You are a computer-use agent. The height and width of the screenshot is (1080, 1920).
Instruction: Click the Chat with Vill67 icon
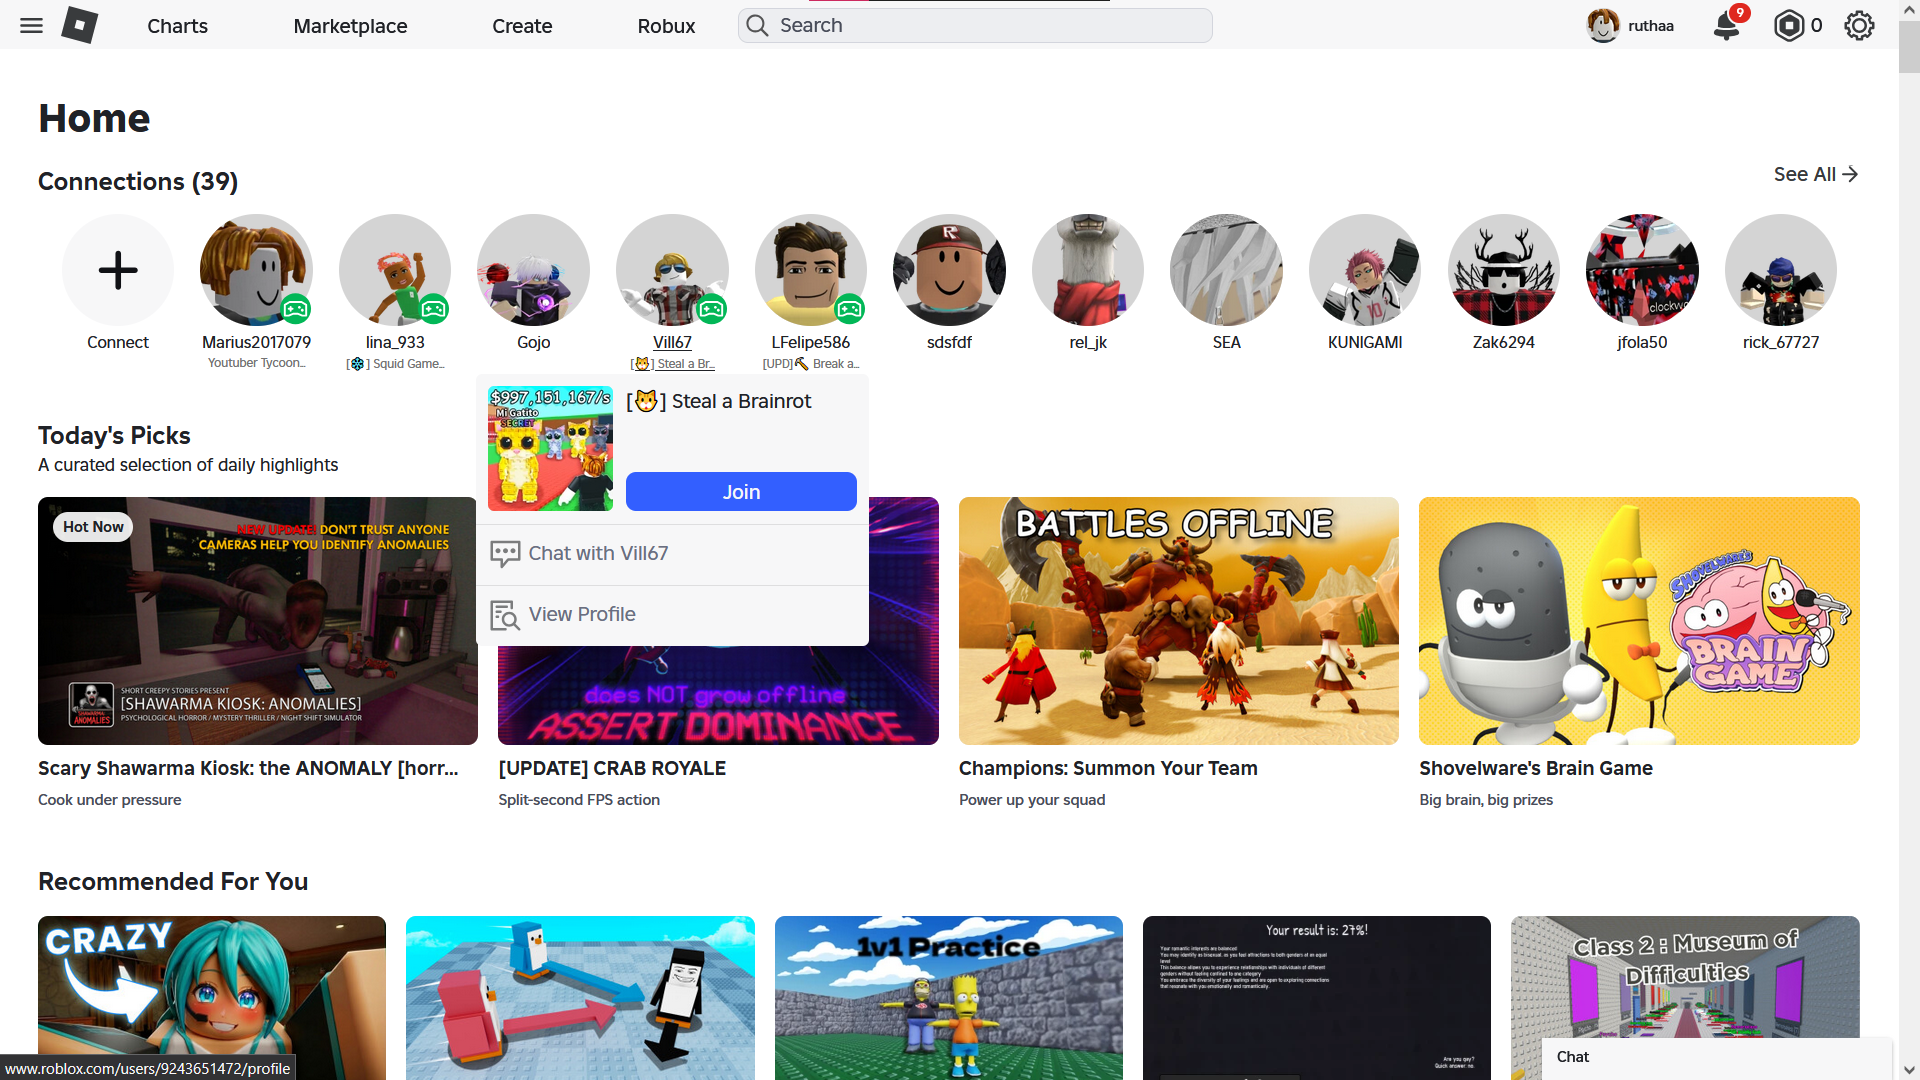click(x=505, y=553)
